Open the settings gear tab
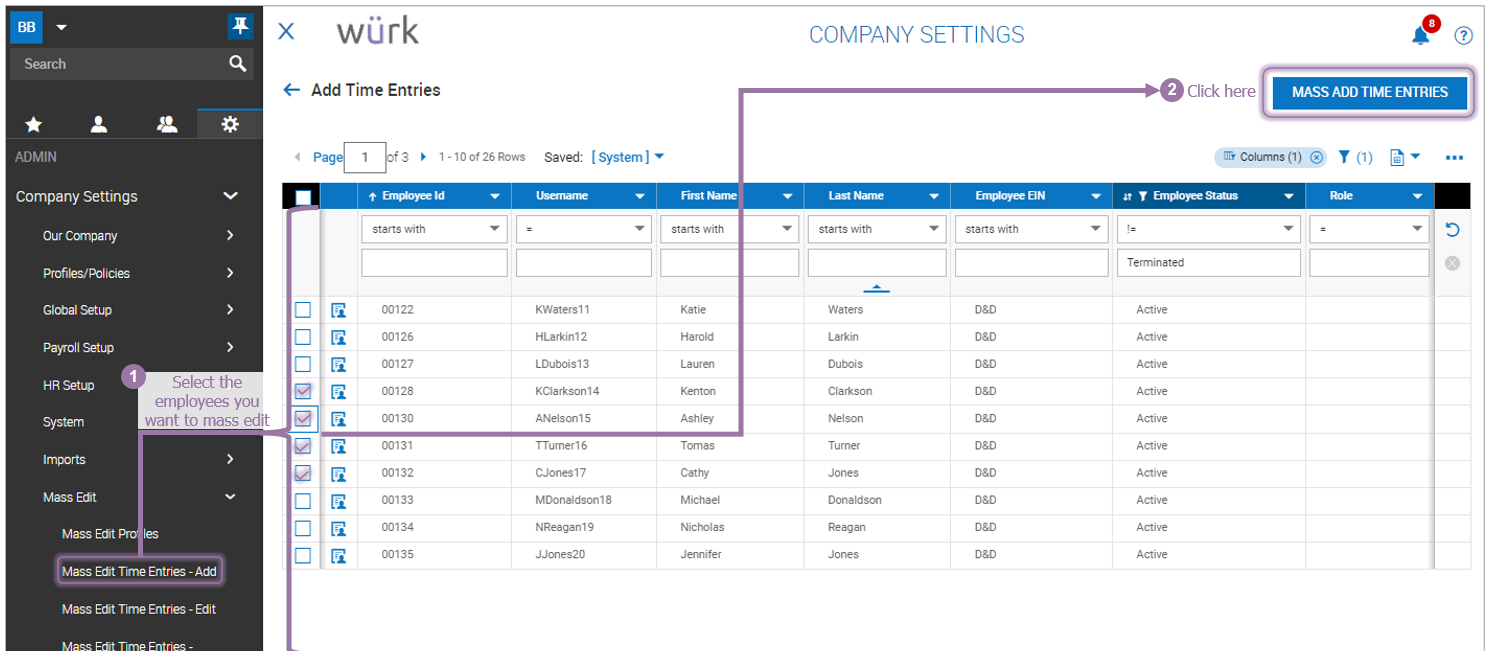The height and width of the screenshot is (651, 1491). coord(230,124)
